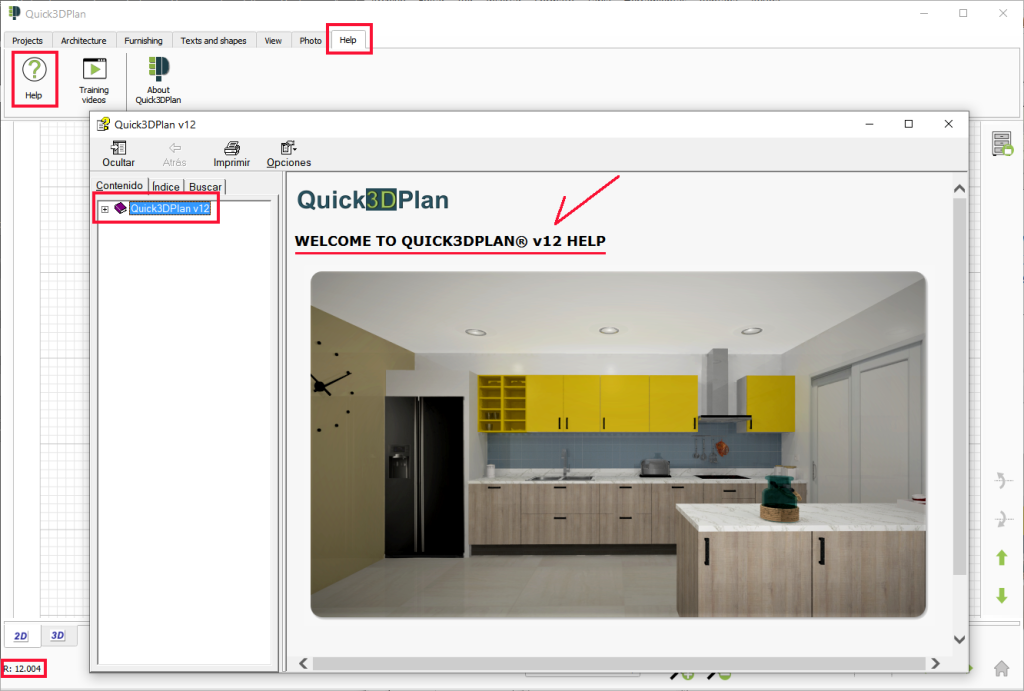Click the vertical scrollbar thumb

pyautogui.click(x=959, y=386)
